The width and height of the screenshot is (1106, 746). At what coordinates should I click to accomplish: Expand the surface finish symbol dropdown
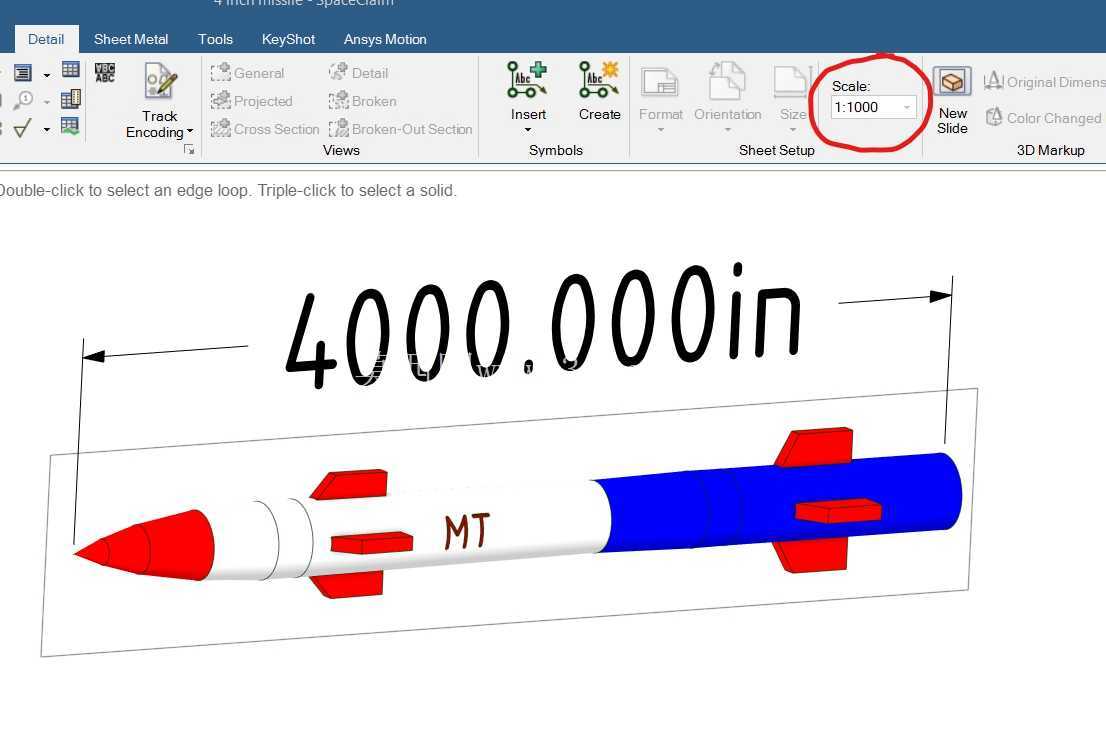click(x=47, y=130)
